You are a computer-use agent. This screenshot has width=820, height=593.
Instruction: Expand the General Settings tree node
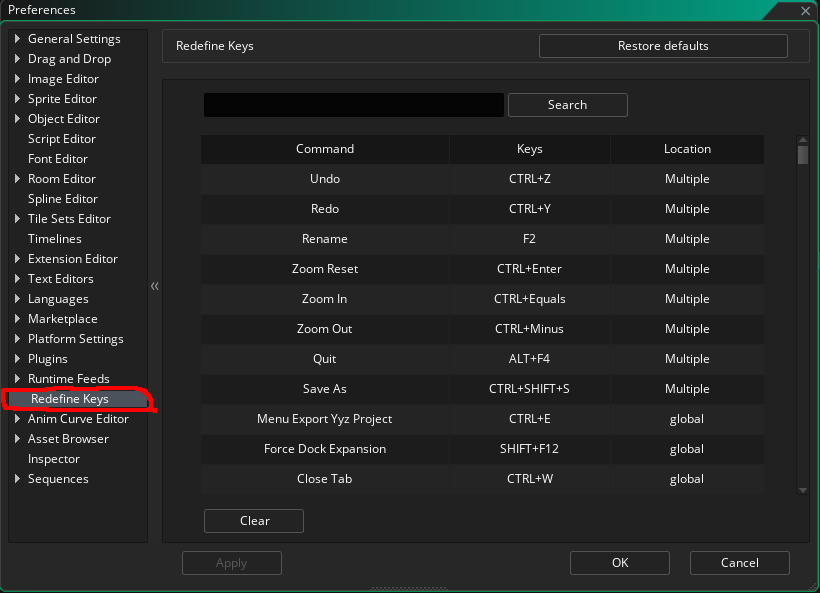[17, 38]
